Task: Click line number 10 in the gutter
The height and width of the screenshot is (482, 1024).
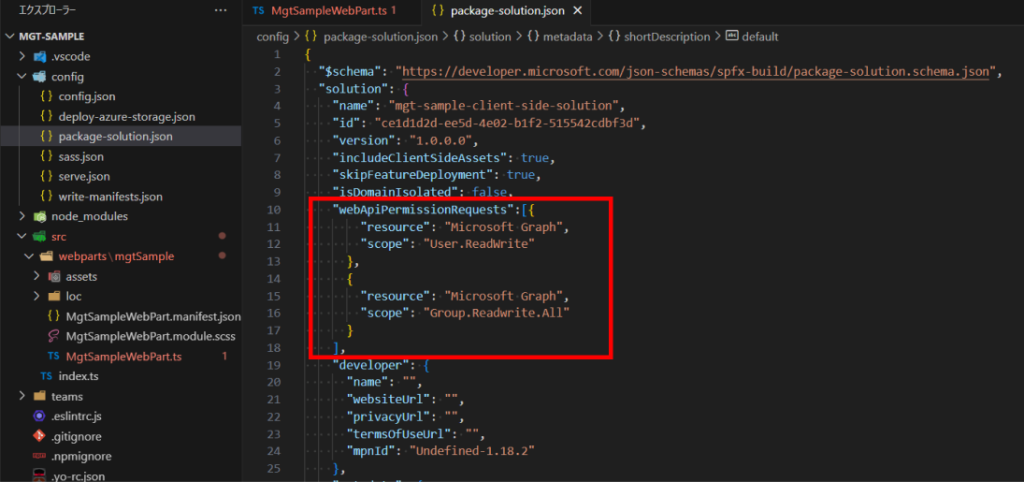Action: (275, 209)
